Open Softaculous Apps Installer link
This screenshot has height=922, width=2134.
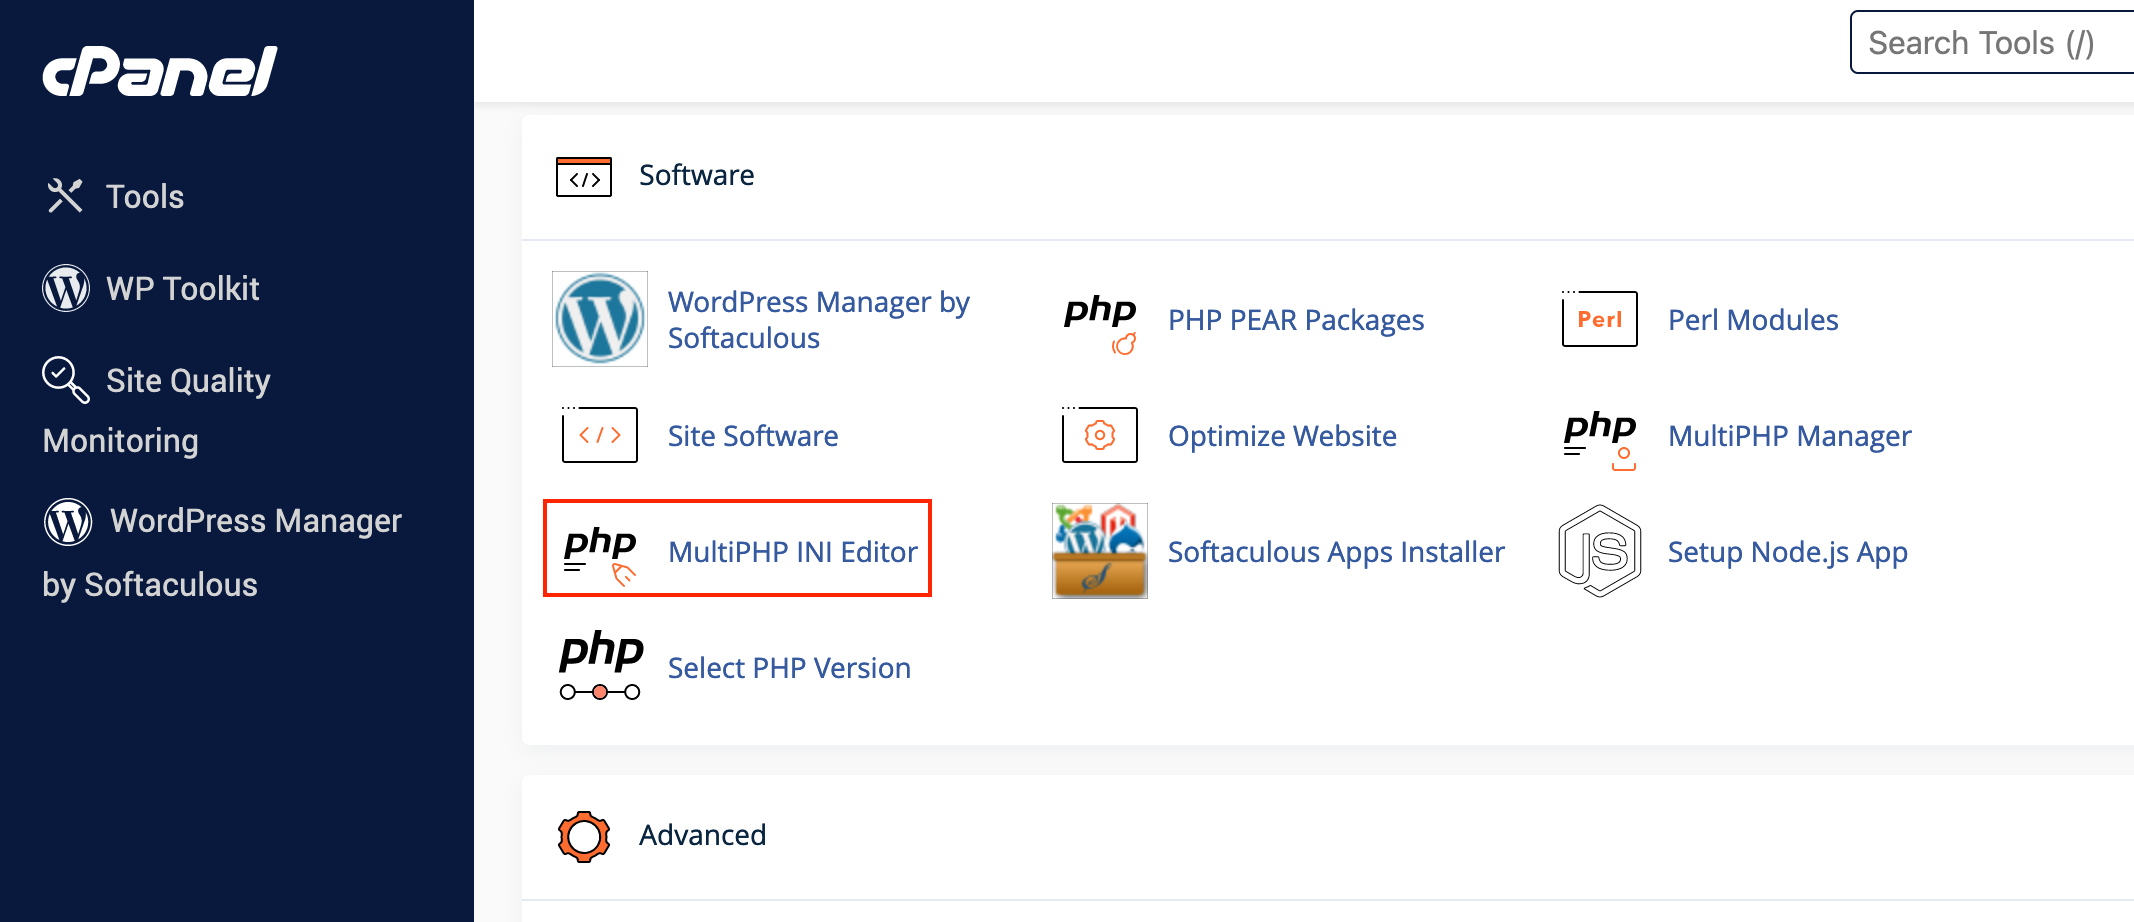[1336, 552]
